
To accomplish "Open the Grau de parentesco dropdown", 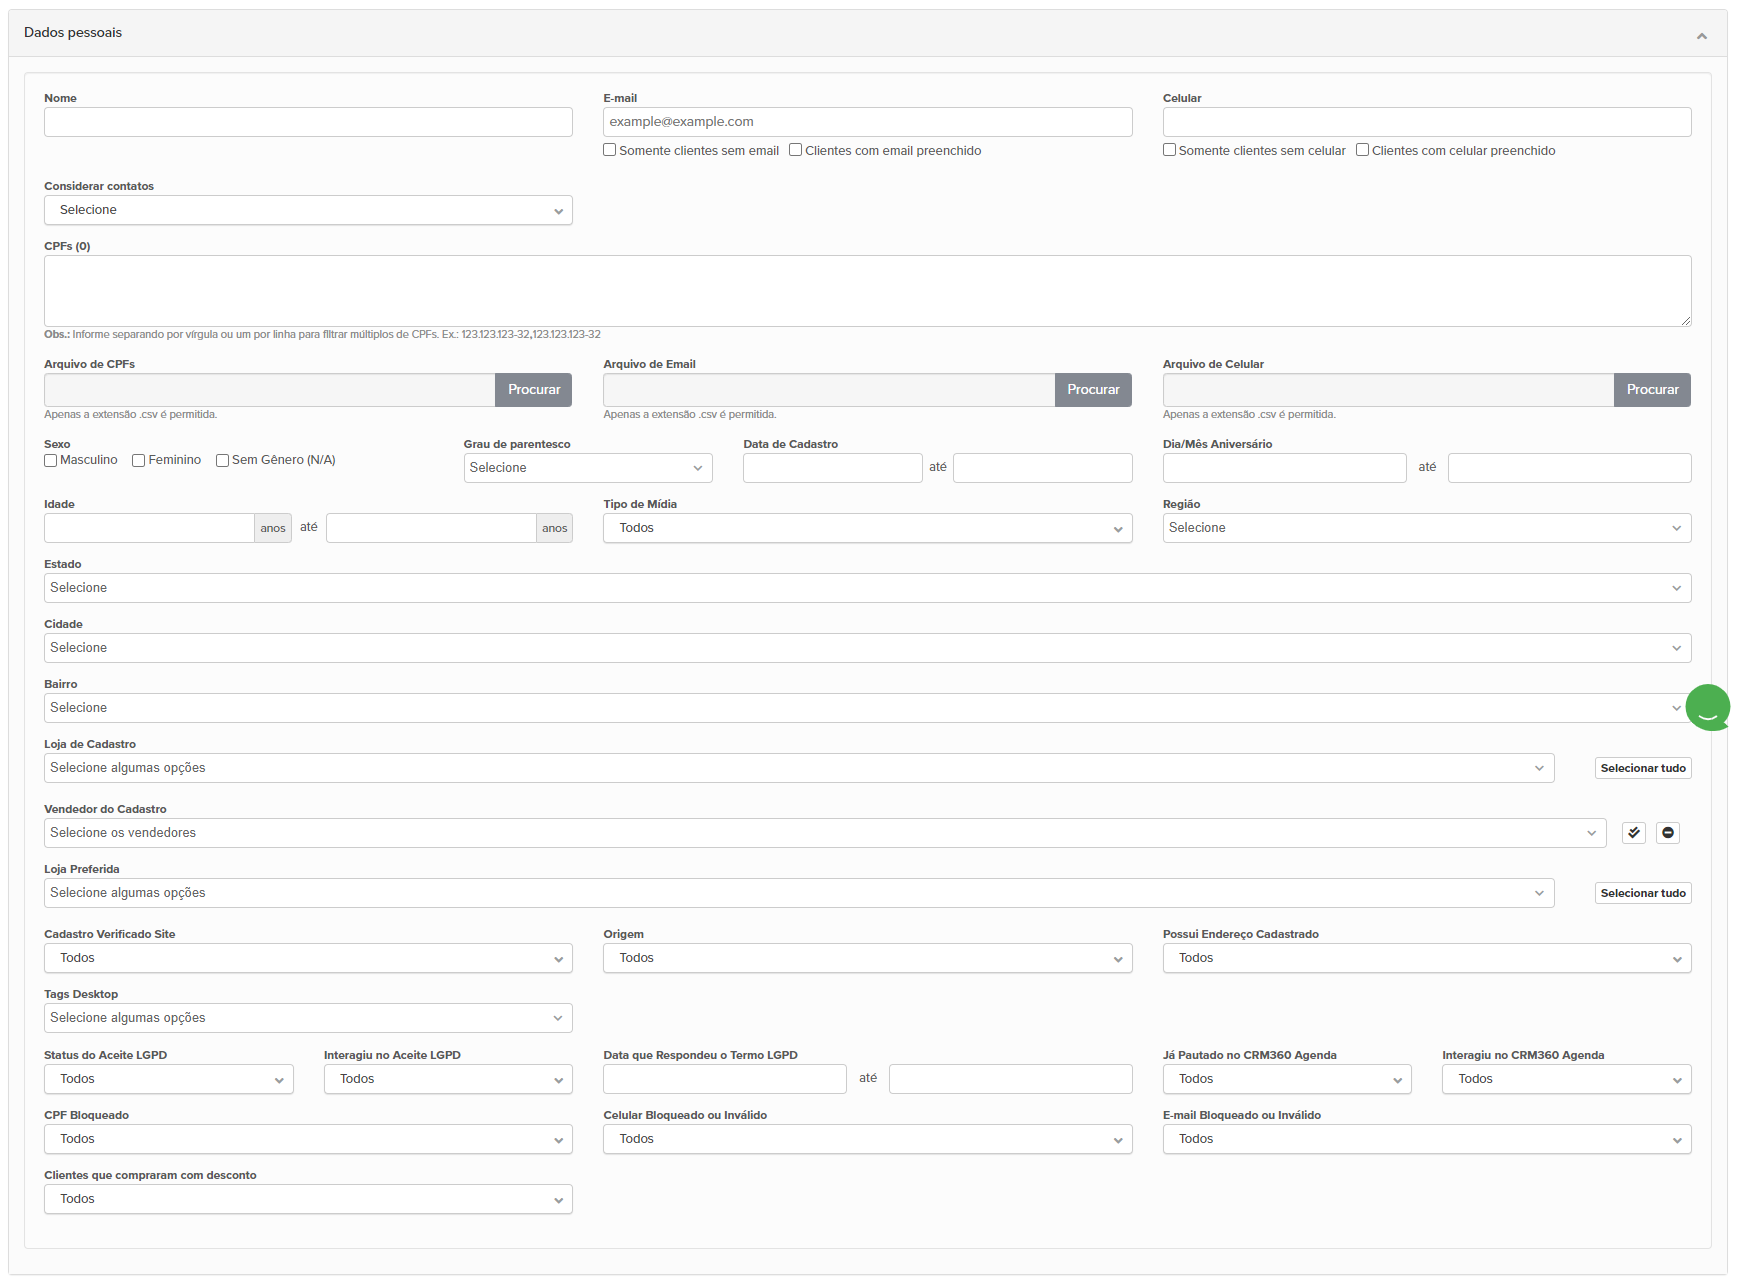I will pyautogui.click(x=587, y=468).
